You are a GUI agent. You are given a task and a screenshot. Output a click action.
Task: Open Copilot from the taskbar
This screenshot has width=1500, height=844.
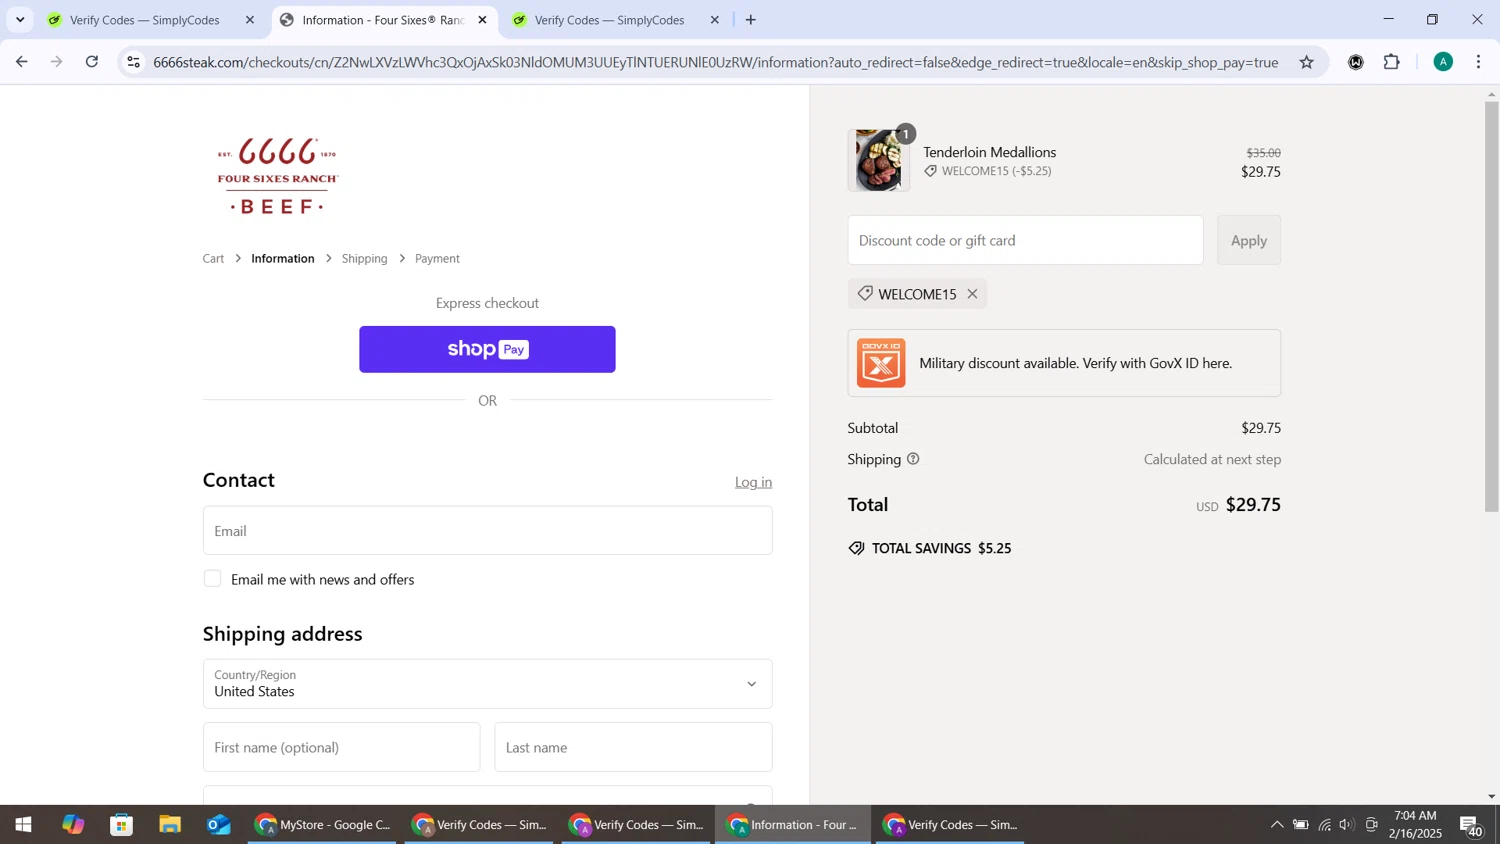pos(73,825)
